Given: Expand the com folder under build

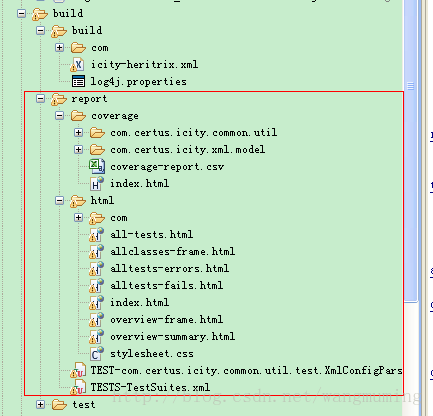Looking at the screenshot, I should tap(59, 48).
